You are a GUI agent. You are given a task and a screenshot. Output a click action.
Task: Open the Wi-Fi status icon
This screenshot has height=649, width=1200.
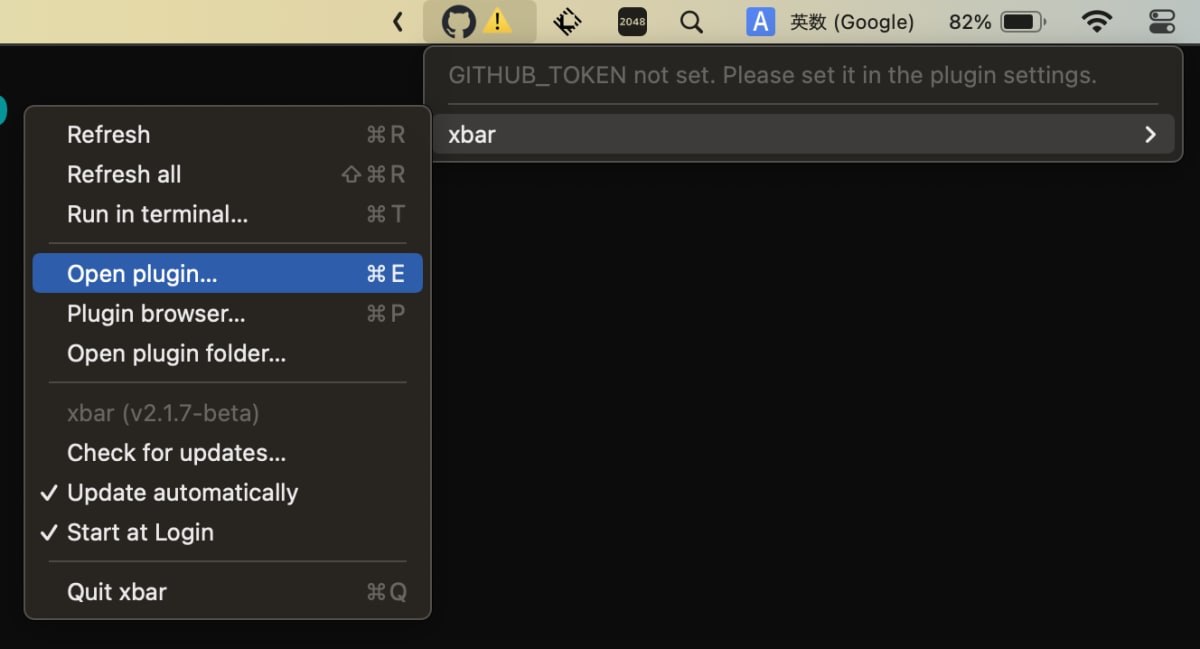pos(1097,21)
